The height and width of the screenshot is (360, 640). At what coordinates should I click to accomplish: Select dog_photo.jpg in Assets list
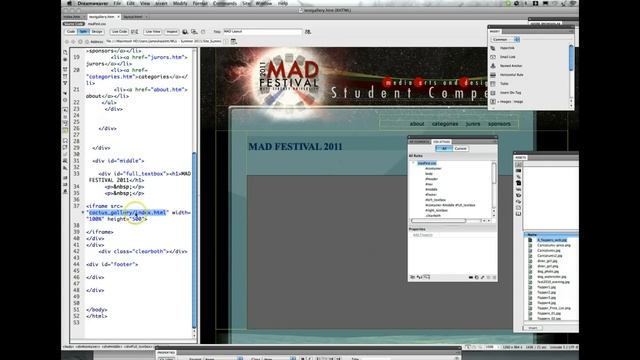tap(548, 271)
